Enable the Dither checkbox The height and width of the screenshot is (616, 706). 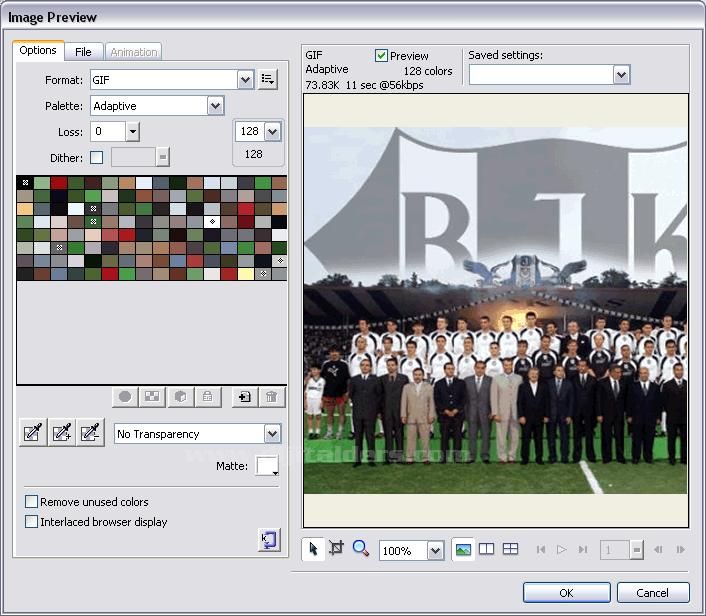[96, 158]
